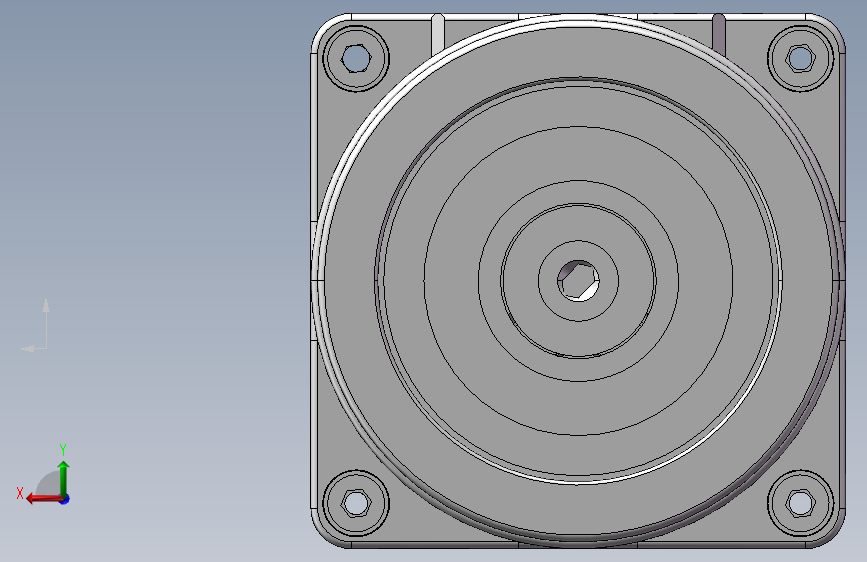This screenshot has height=562, width=867.
Task: Select the top-left corner hex socket screw
Action: pos(356,58)
